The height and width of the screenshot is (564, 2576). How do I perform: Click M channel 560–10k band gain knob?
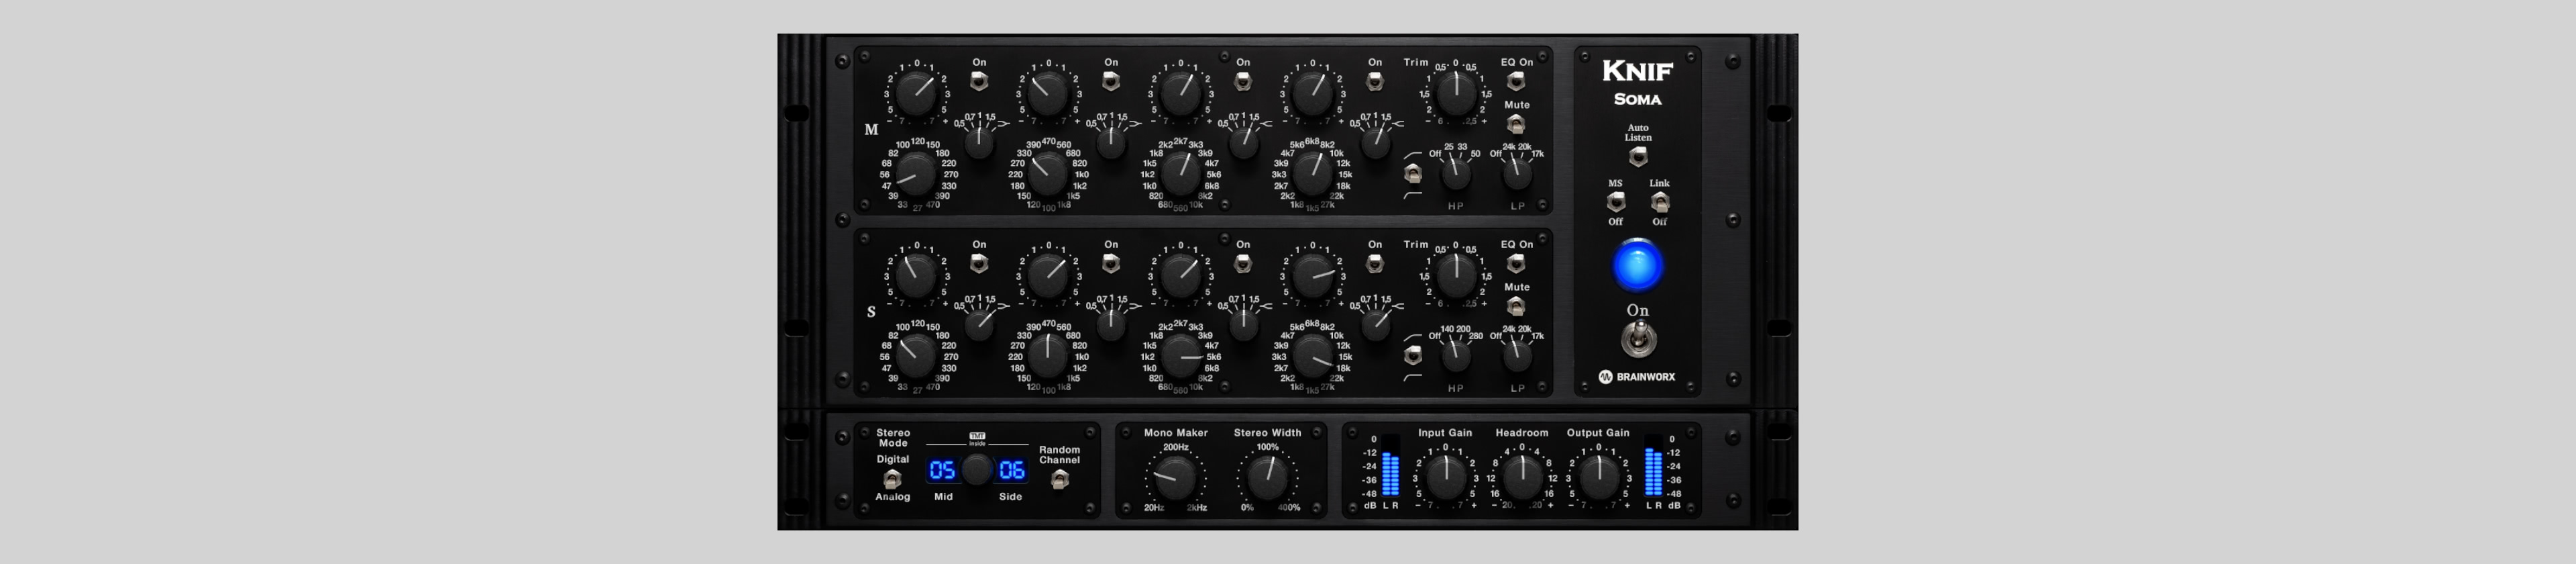click(1180, 94)
